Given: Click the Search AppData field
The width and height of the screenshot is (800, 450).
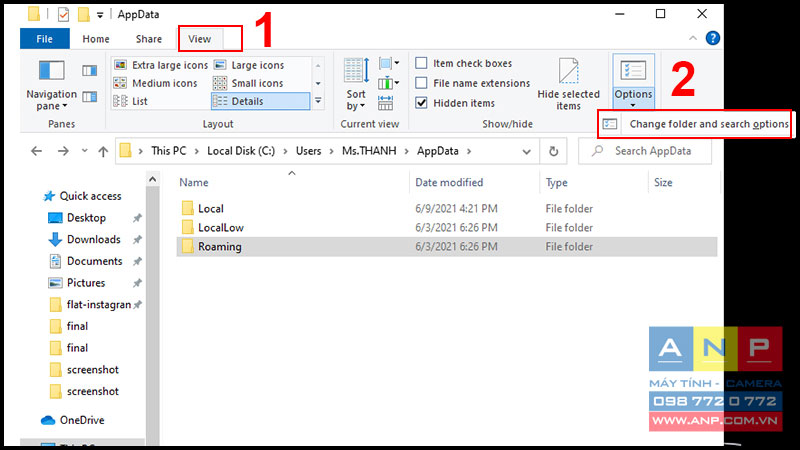Looking at the screenshot, I should click(x=645, y=151).
